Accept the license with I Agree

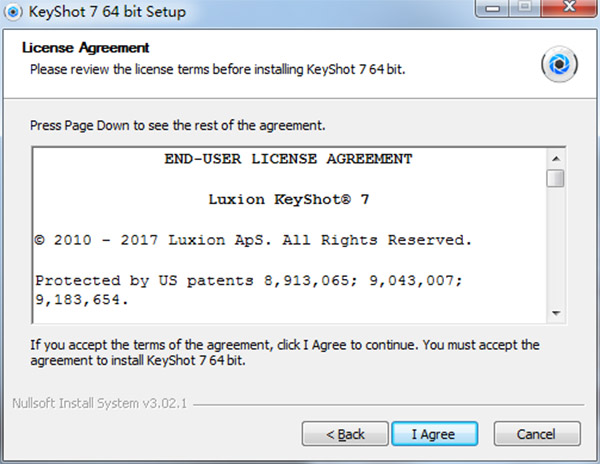pos(434,434)
